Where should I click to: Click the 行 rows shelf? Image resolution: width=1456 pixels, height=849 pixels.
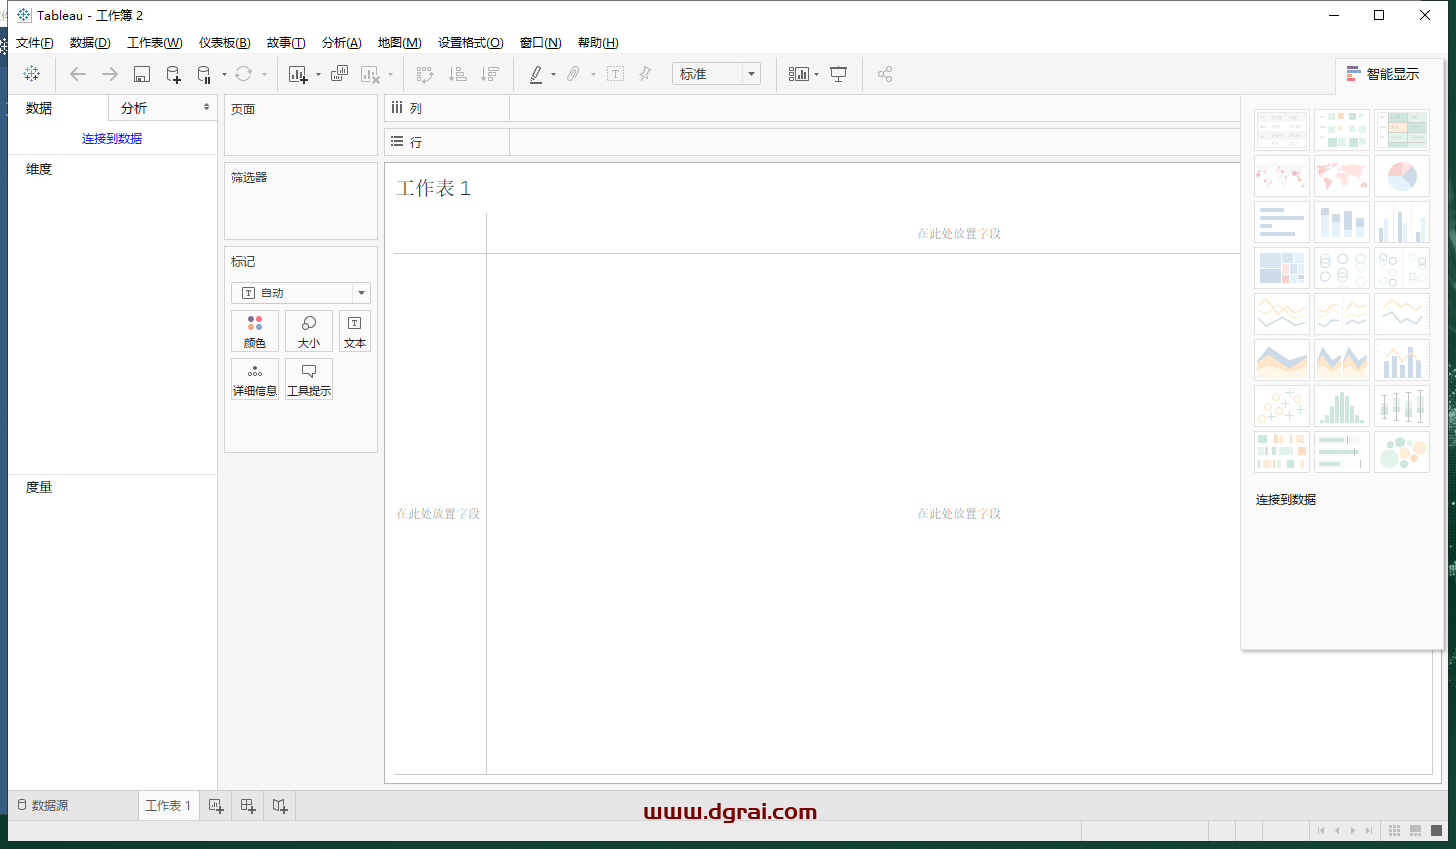(x=812, y=142)
